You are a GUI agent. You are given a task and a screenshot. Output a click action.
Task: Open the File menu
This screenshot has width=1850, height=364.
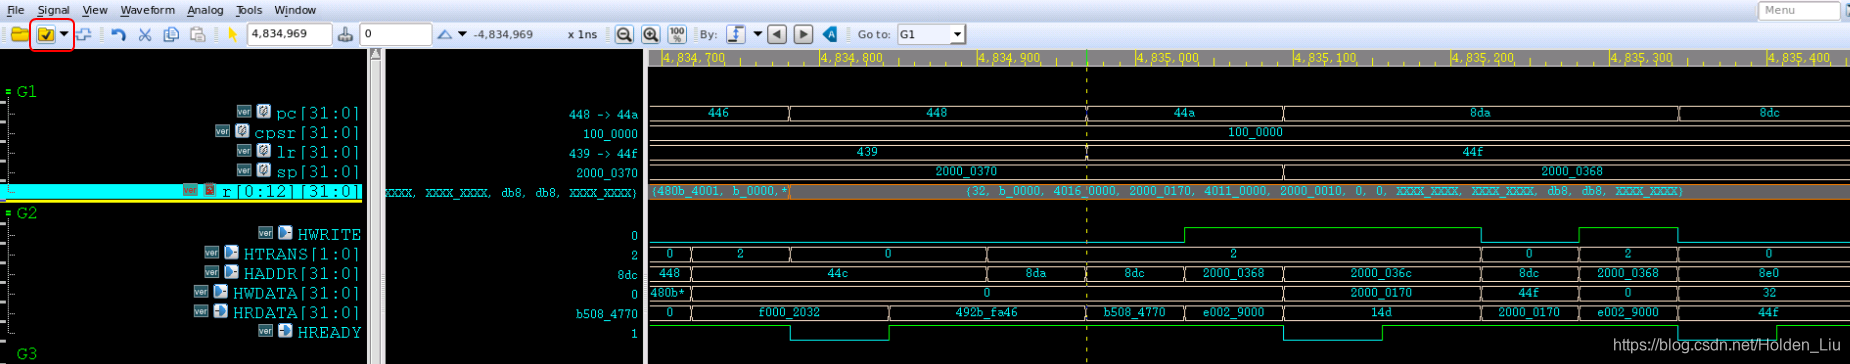[16, 10]
